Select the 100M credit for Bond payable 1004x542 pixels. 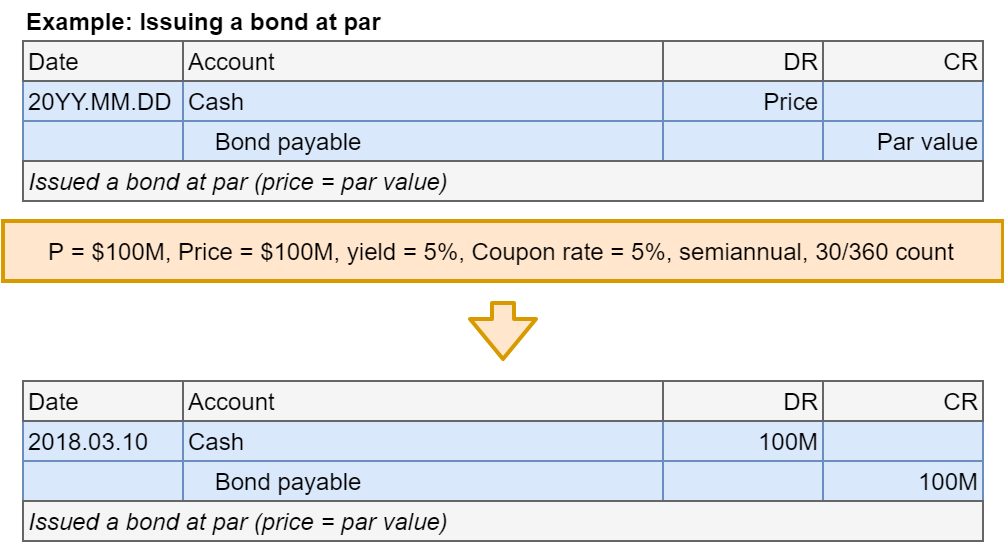903,482
